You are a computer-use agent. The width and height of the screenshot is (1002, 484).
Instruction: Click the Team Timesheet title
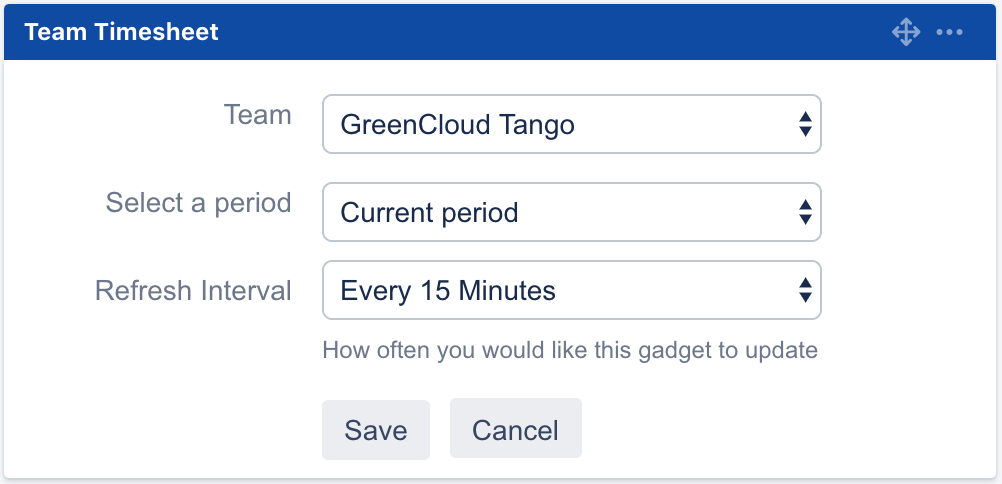pyautogui.click(x=121, y=32)
